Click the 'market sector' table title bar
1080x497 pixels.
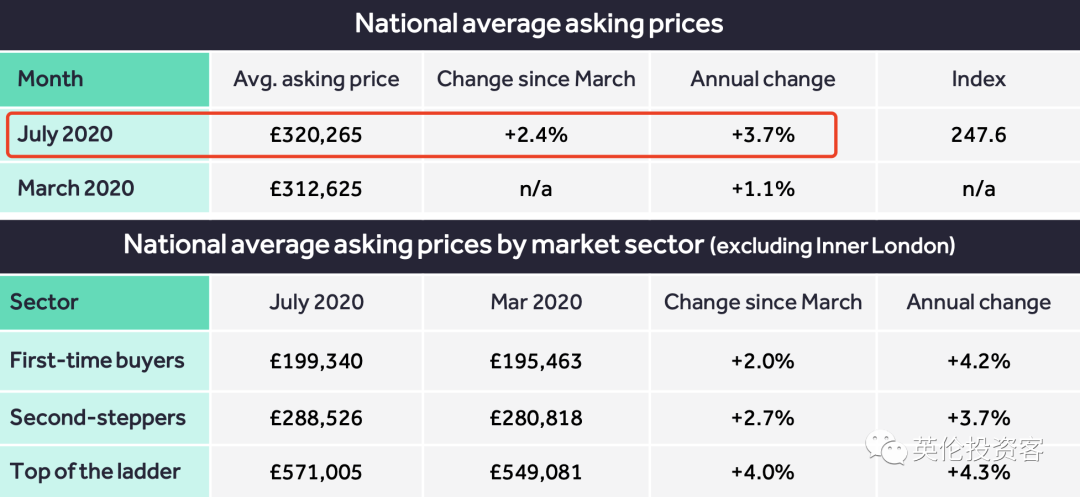(x=539, y=245)
